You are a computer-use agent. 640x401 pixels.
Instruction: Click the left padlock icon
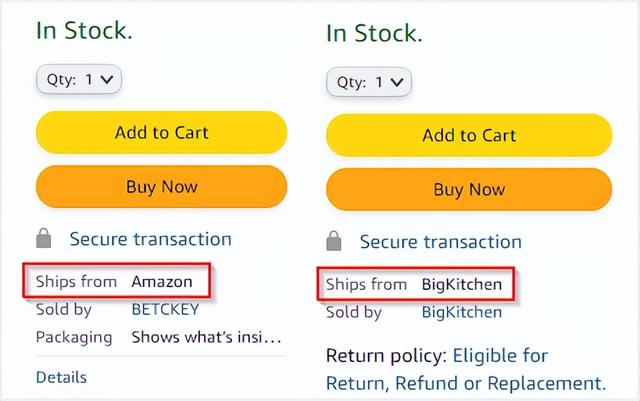click(44, 239)
